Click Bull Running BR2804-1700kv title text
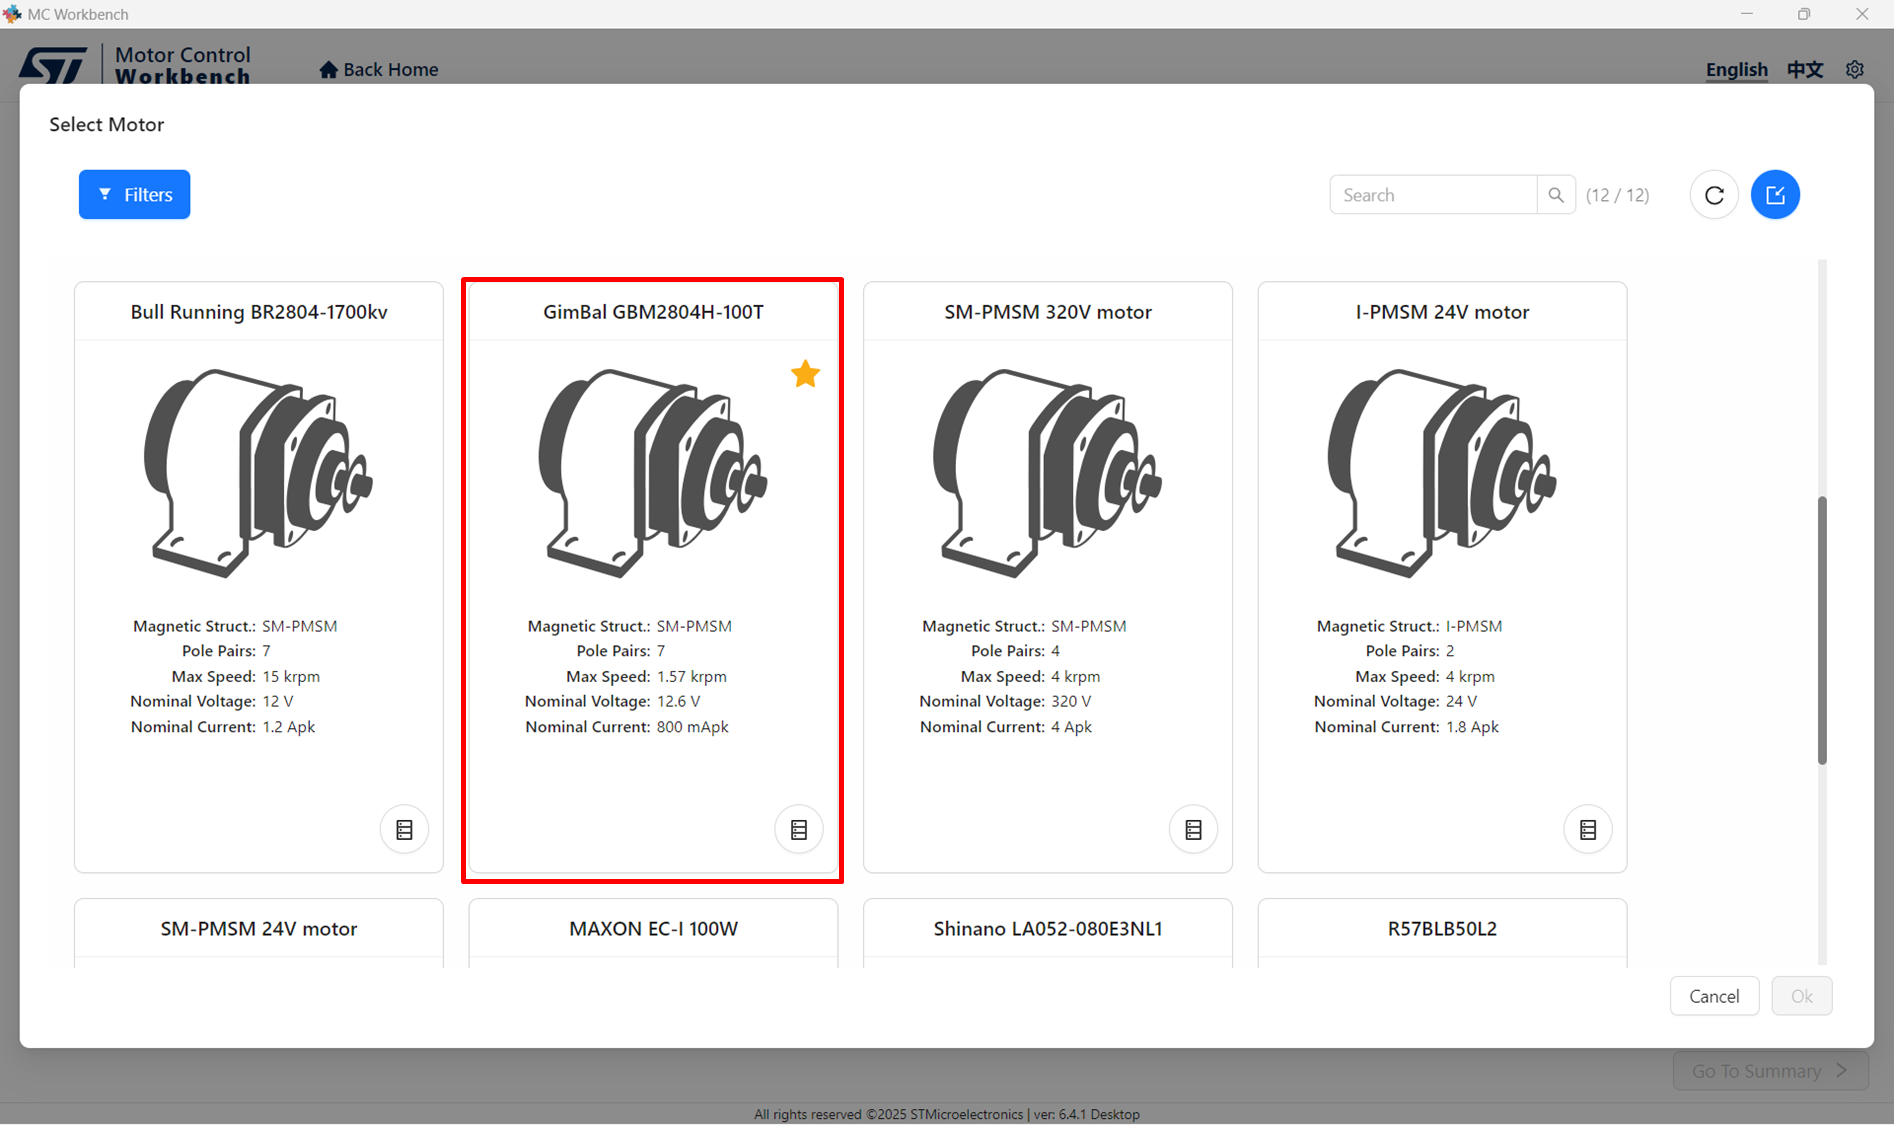Screen dimensions: 1894x1125 pyautogui.click(x=259, y=312)
